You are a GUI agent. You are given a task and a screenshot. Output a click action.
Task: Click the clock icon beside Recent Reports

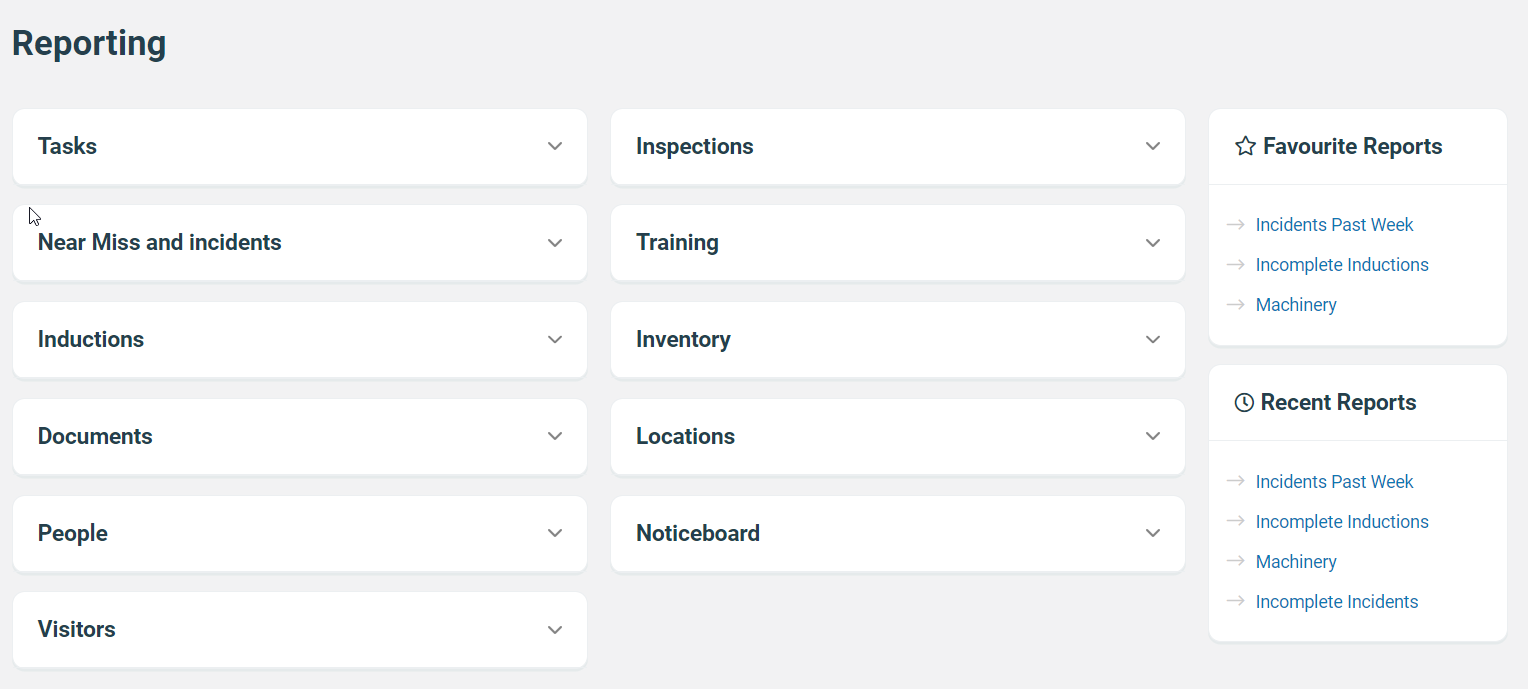1244,402
